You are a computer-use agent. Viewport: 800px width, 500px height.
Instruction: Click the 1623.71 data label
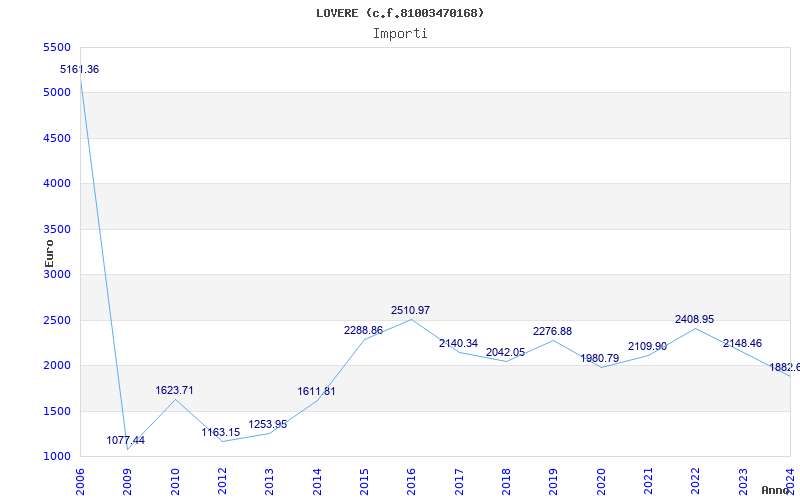(174, 390)
